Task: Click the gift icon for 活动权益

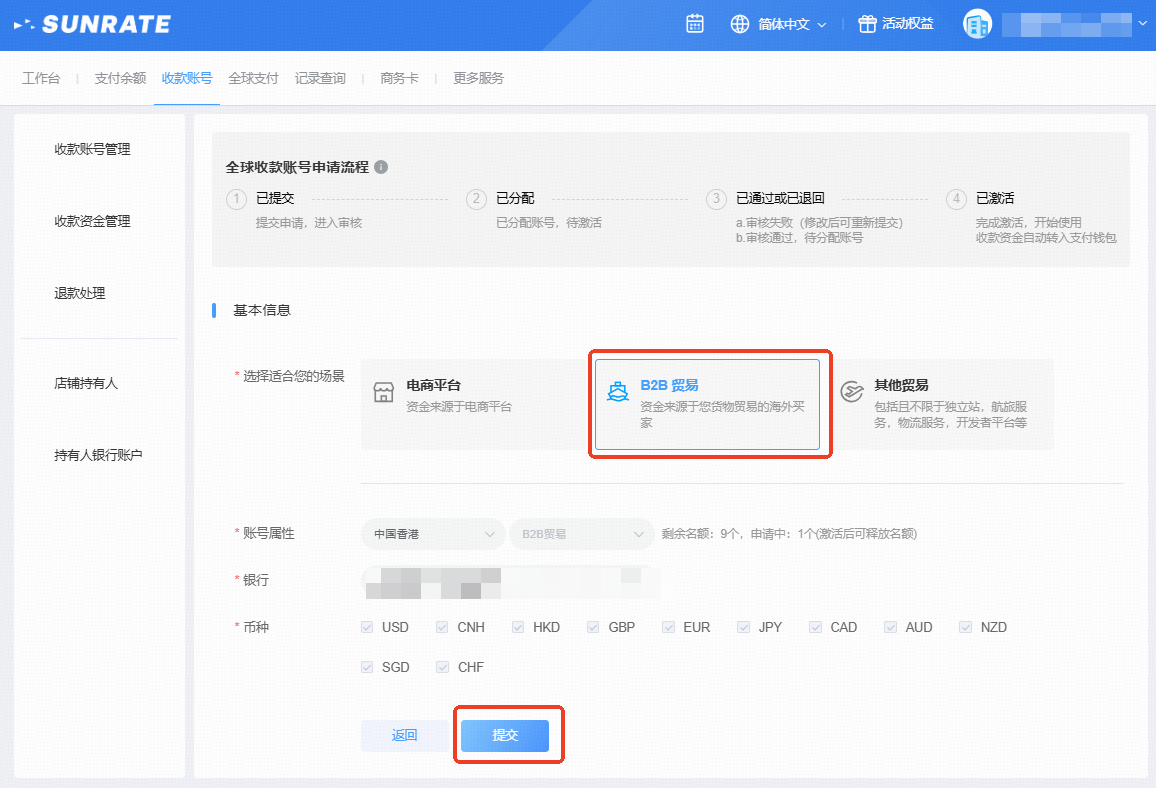Action: click(x=867, y=24)
